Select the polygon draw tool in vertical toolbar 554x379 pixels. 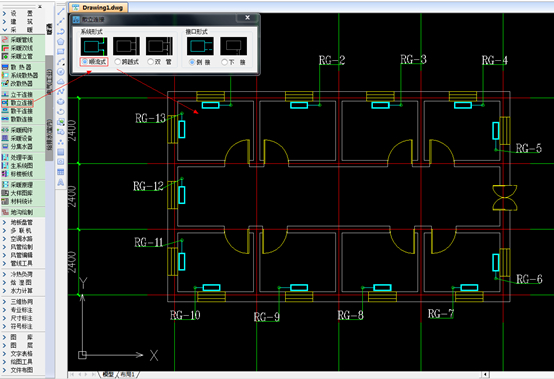coord(61,42)
